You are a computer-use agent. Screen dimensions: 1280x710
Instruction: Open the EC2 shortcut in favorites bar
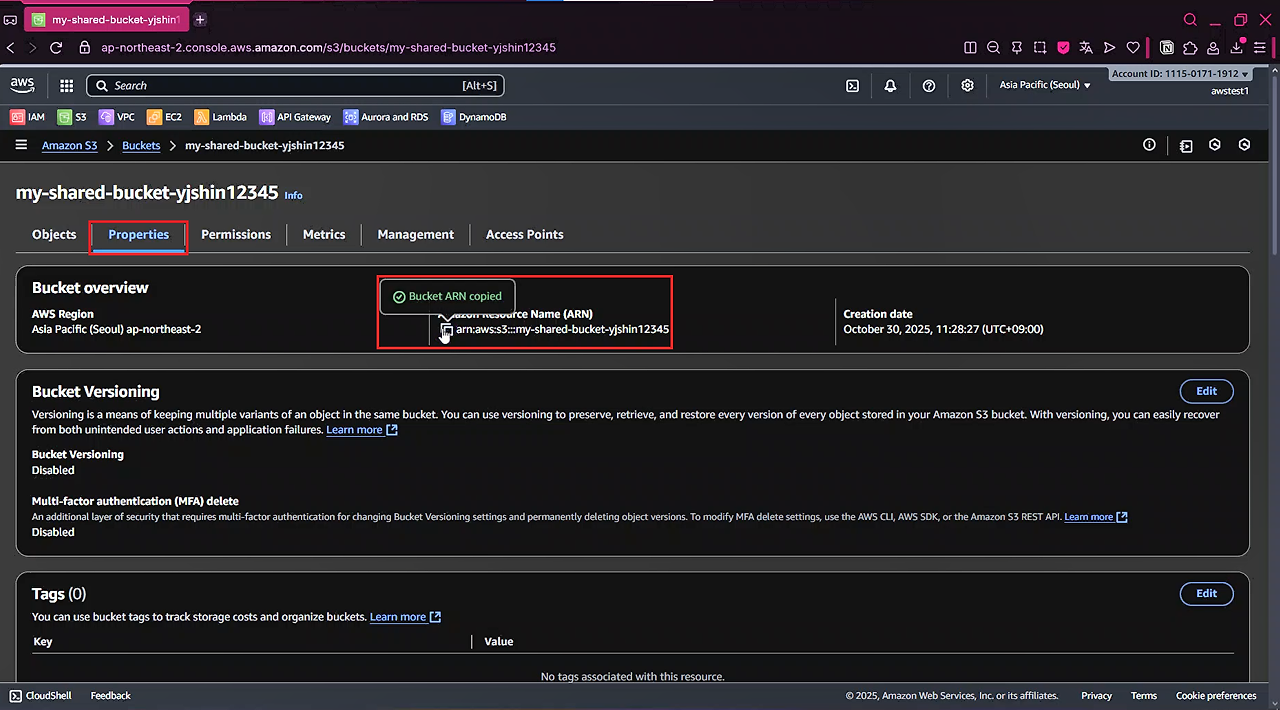(164, 117)
